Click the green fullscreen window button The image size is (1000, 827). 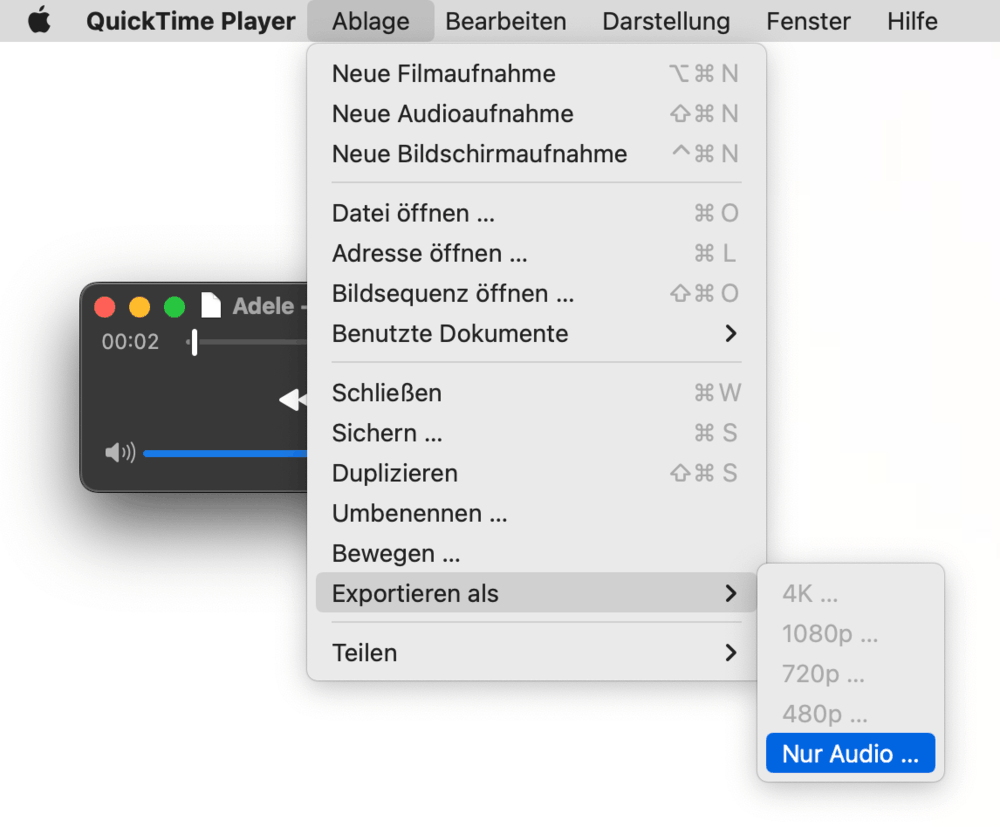pyautogui.click(x=174, y=307)
